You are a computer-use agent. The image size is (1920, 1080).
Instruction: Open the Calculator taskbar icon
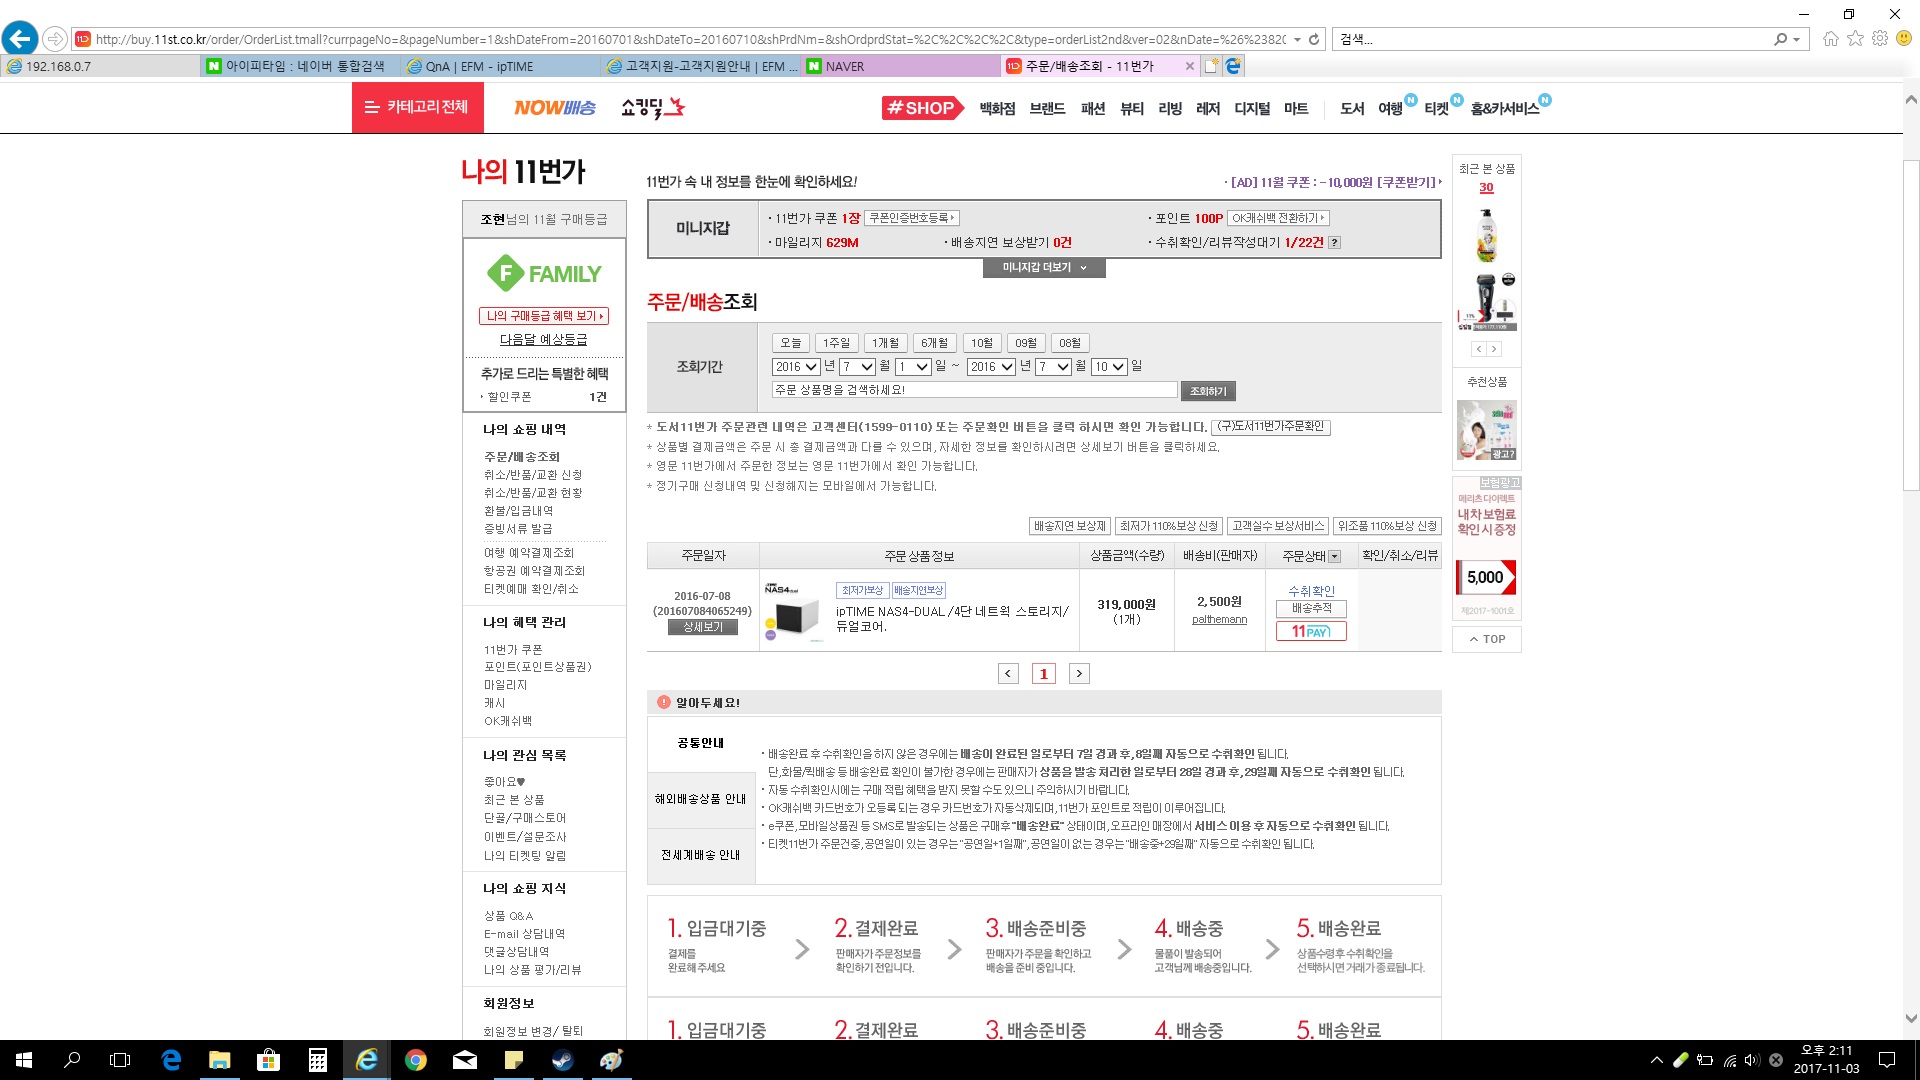(x=318, y=1060)
